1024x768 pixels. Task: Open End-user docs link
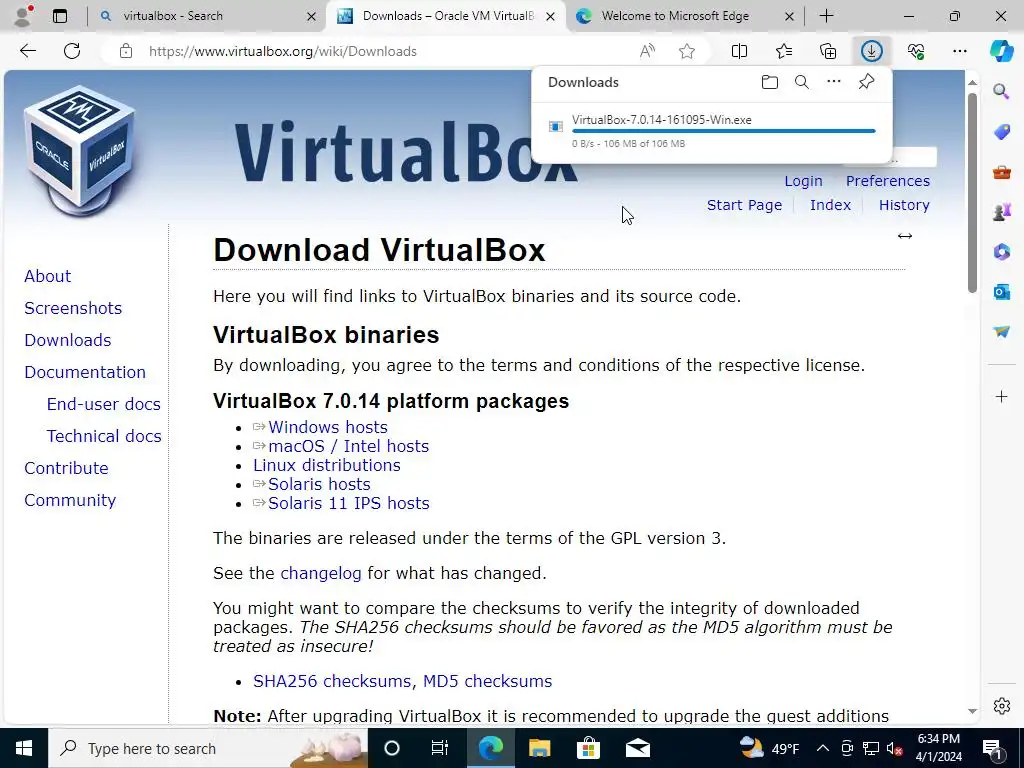(x=103, y=404)
